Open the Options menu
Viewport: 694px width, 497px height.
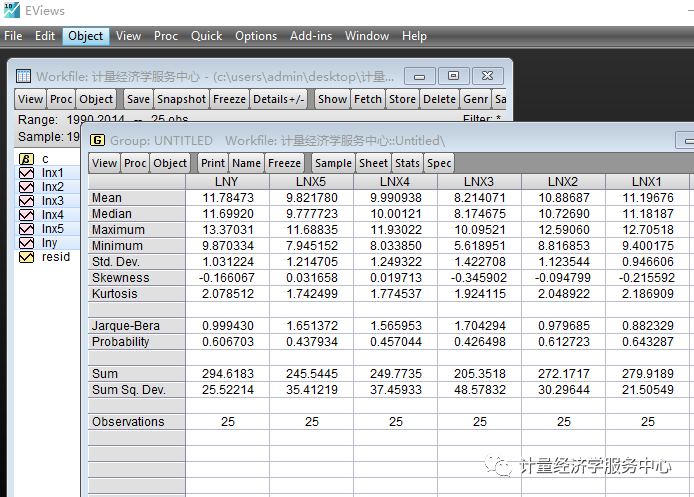point(256,36)
